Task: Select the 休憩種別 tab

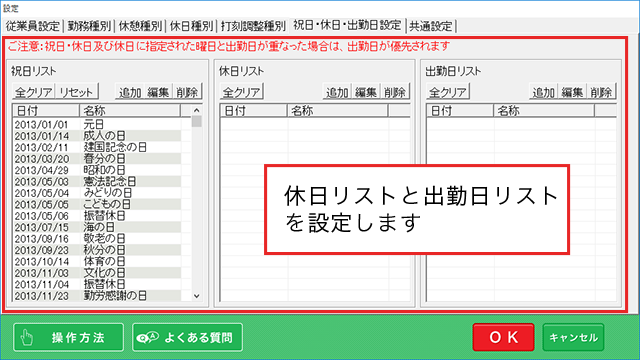Action: 140,26
